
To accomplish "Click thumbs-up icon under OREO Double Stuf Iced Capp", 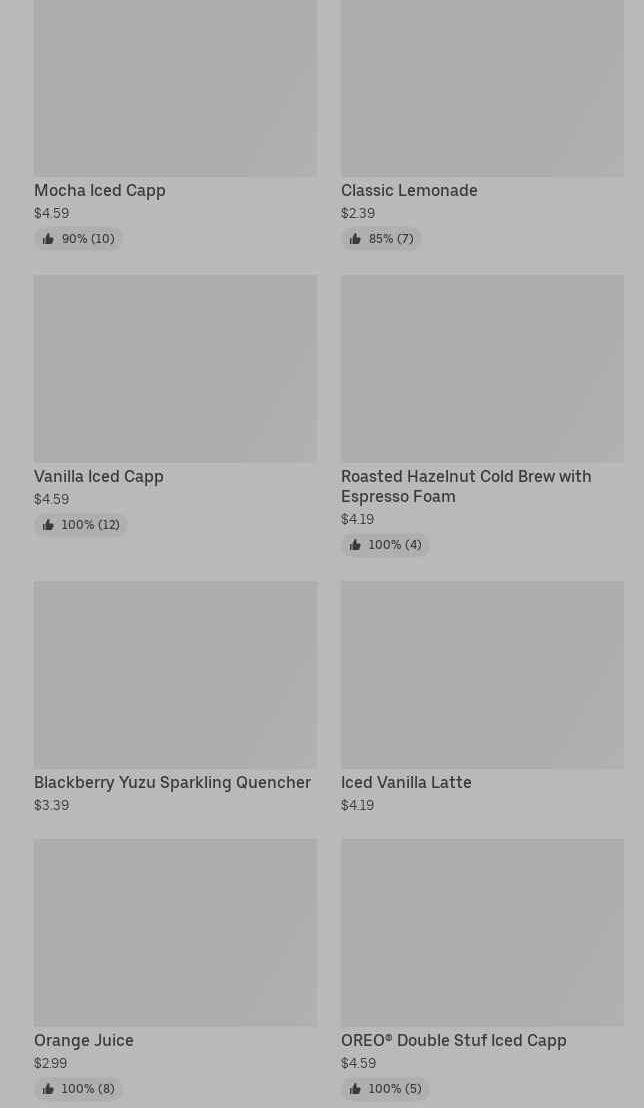I will pyautogui.click(x=355, y=1089).
